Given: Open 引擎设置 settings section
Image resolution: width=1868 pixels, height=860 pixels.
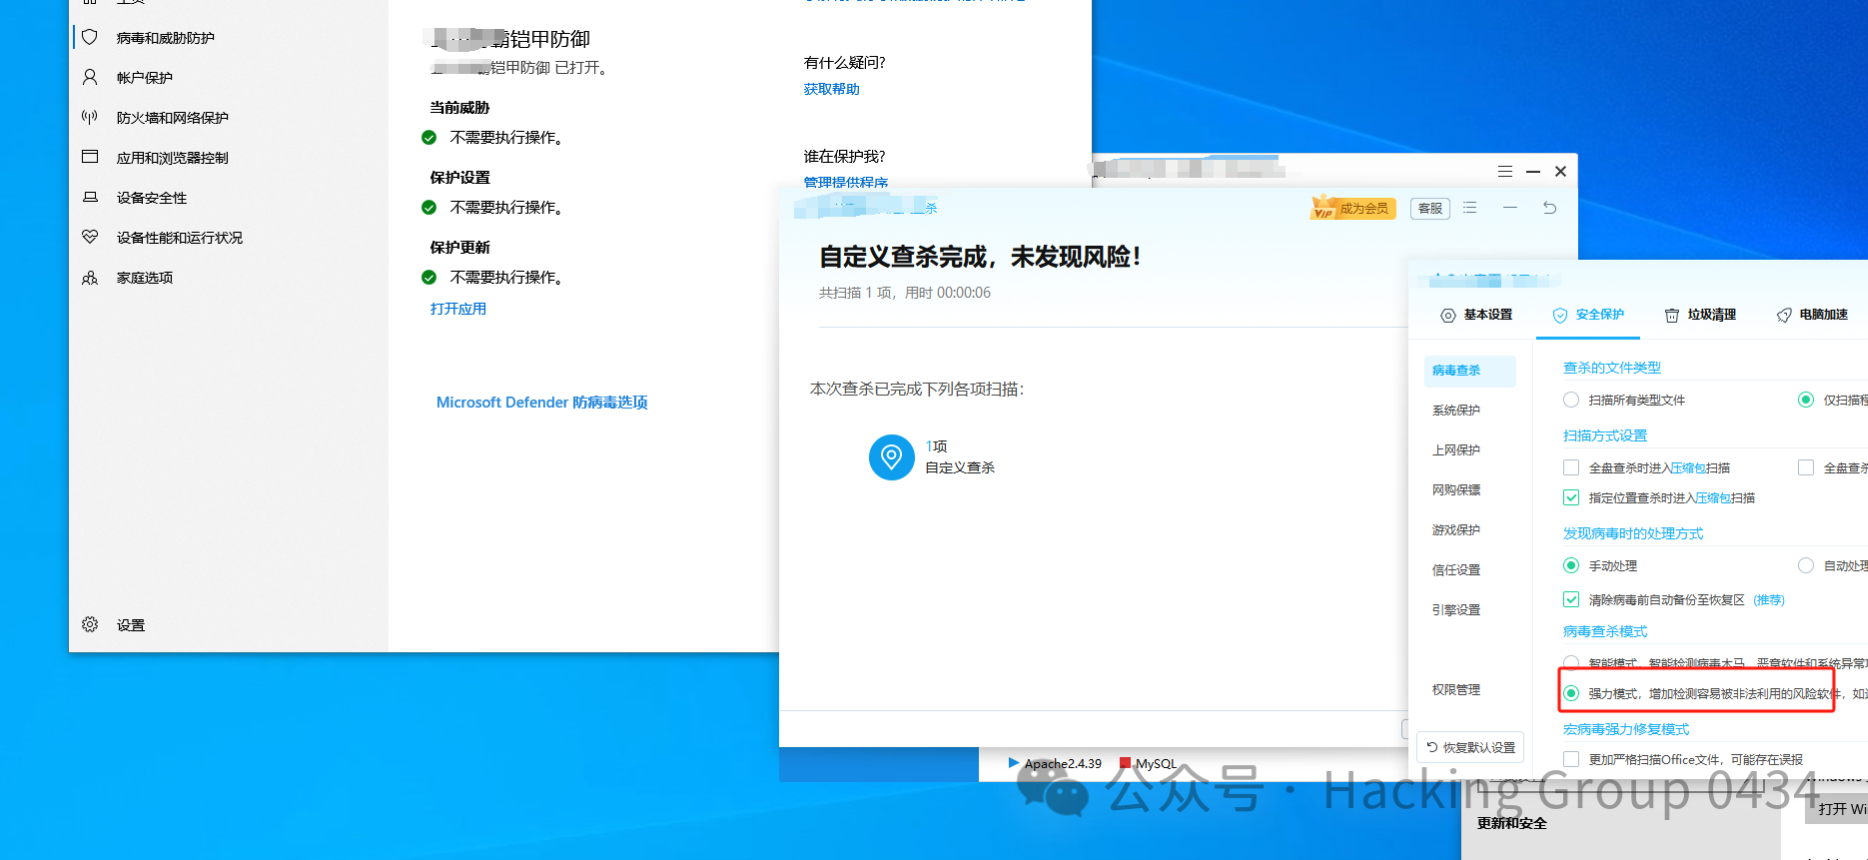Looking at the screenshot, I should click(x=1456, y=610).
